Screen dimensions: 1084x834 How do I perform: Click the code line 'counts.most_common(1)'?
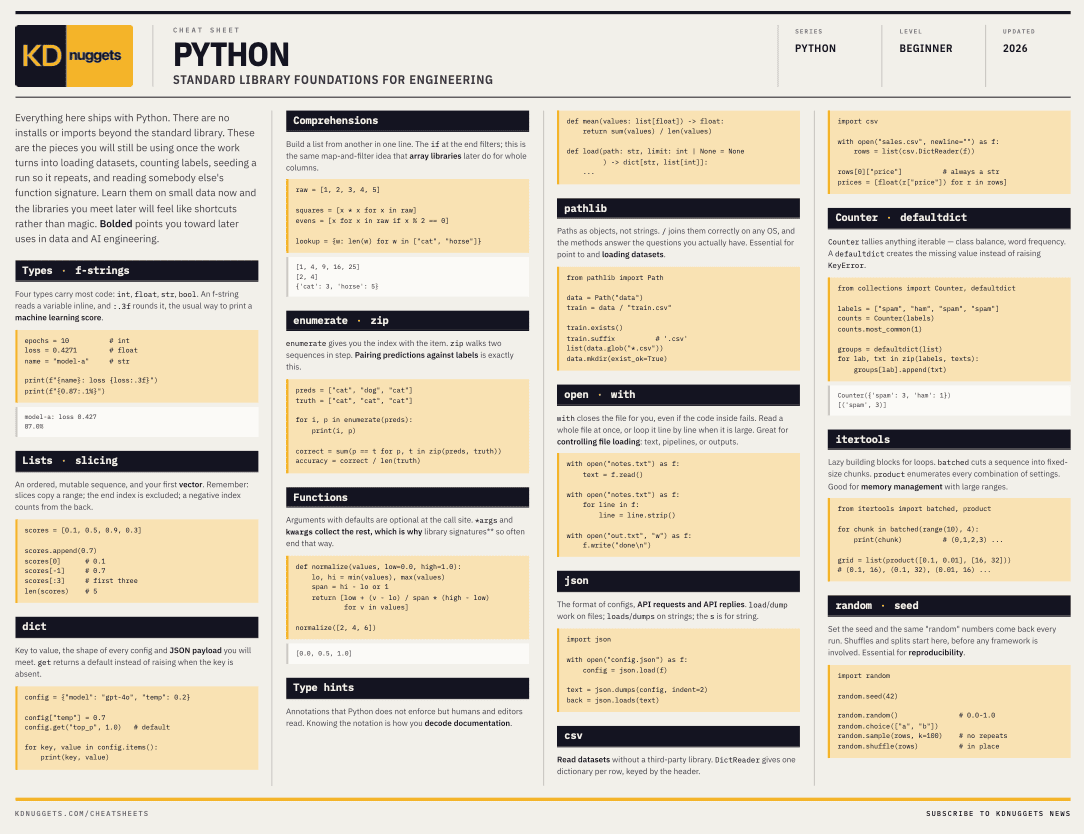coord(879,329)
